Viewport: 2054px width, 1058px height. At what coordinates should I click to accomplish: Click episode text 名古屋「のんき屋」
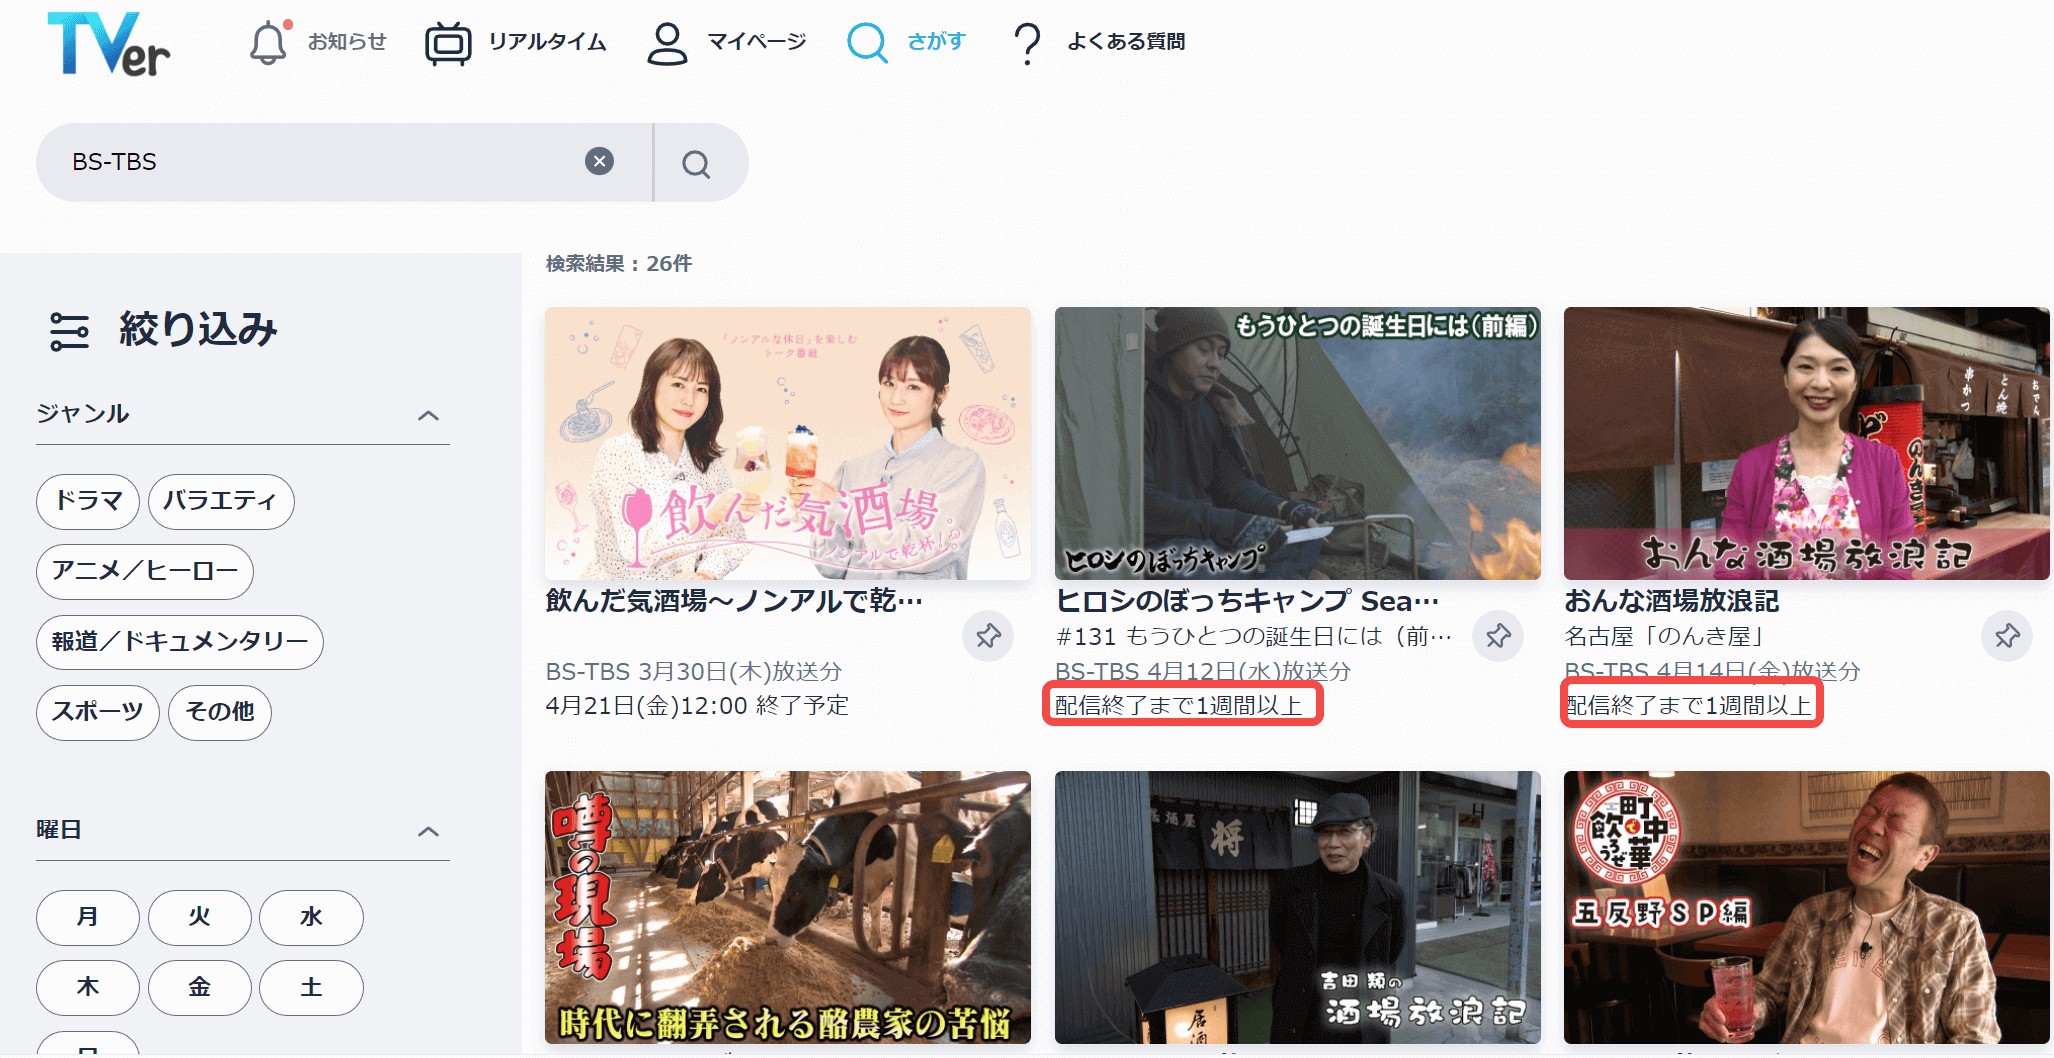(1664, 636)
